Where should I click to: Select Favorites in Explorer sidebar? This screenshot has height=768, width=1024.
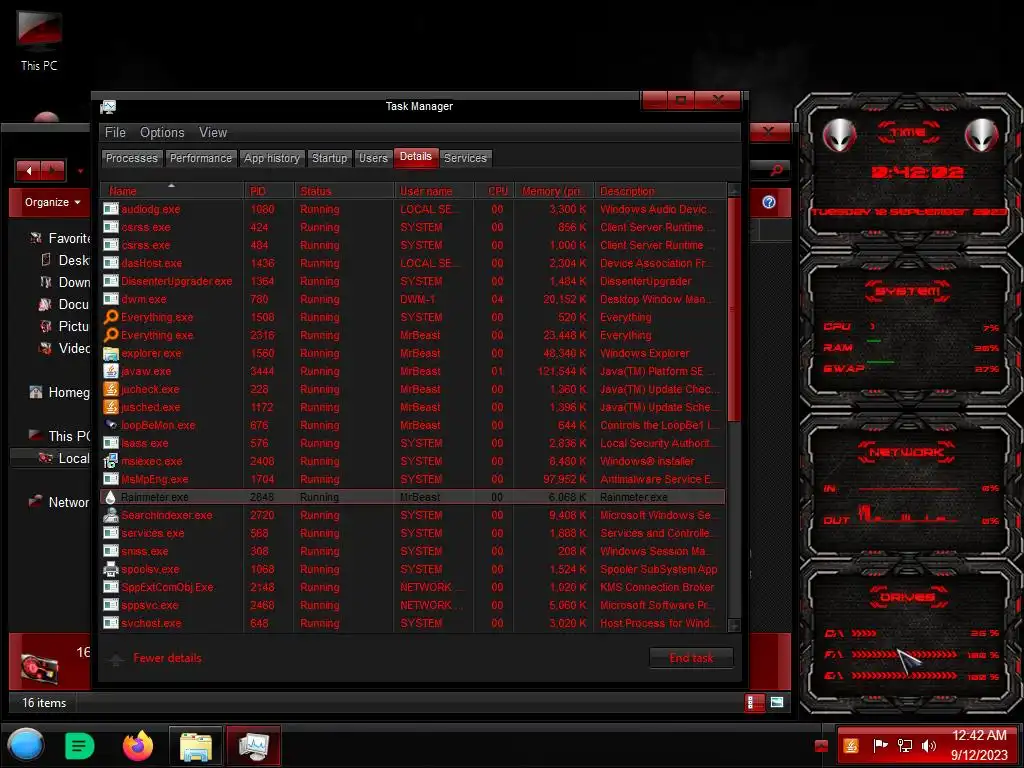coord(60,238)
